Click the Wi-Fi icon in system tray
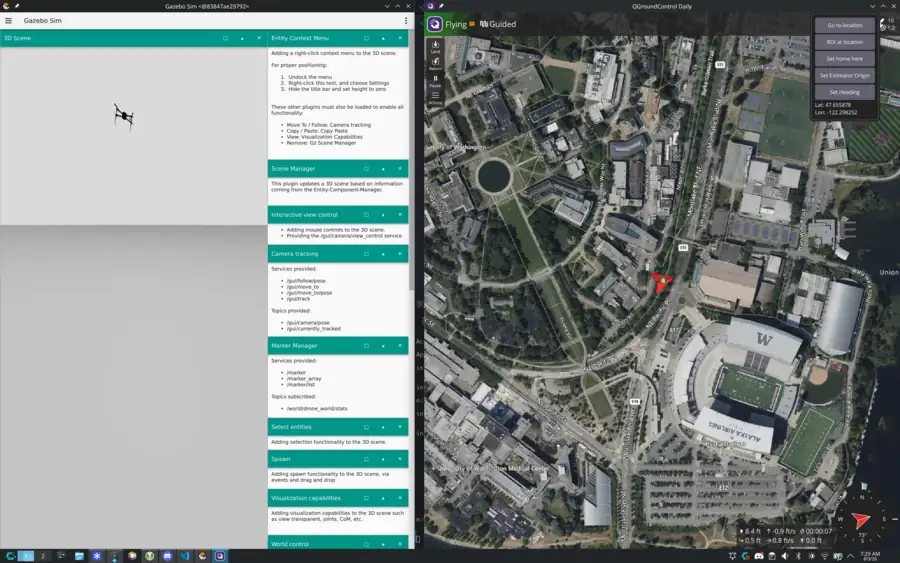 pos(824,556)
